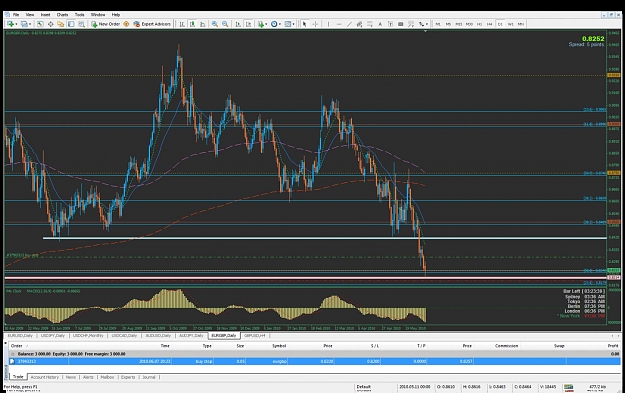Viewport: 625px width, 393px height.
Task: Select the Text Label tool
Action: point(390,24)
